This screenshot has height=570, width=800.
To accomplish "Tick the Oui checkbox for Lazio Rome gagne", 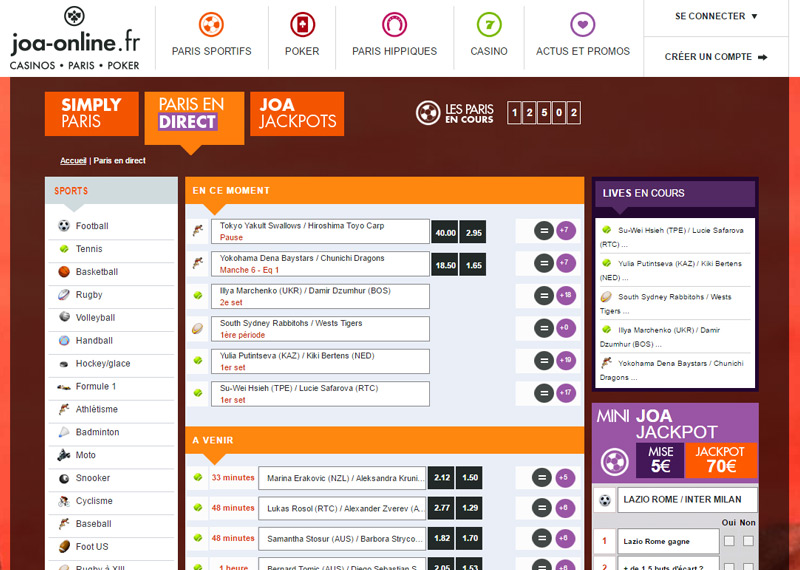I will [x=729, y=540].
